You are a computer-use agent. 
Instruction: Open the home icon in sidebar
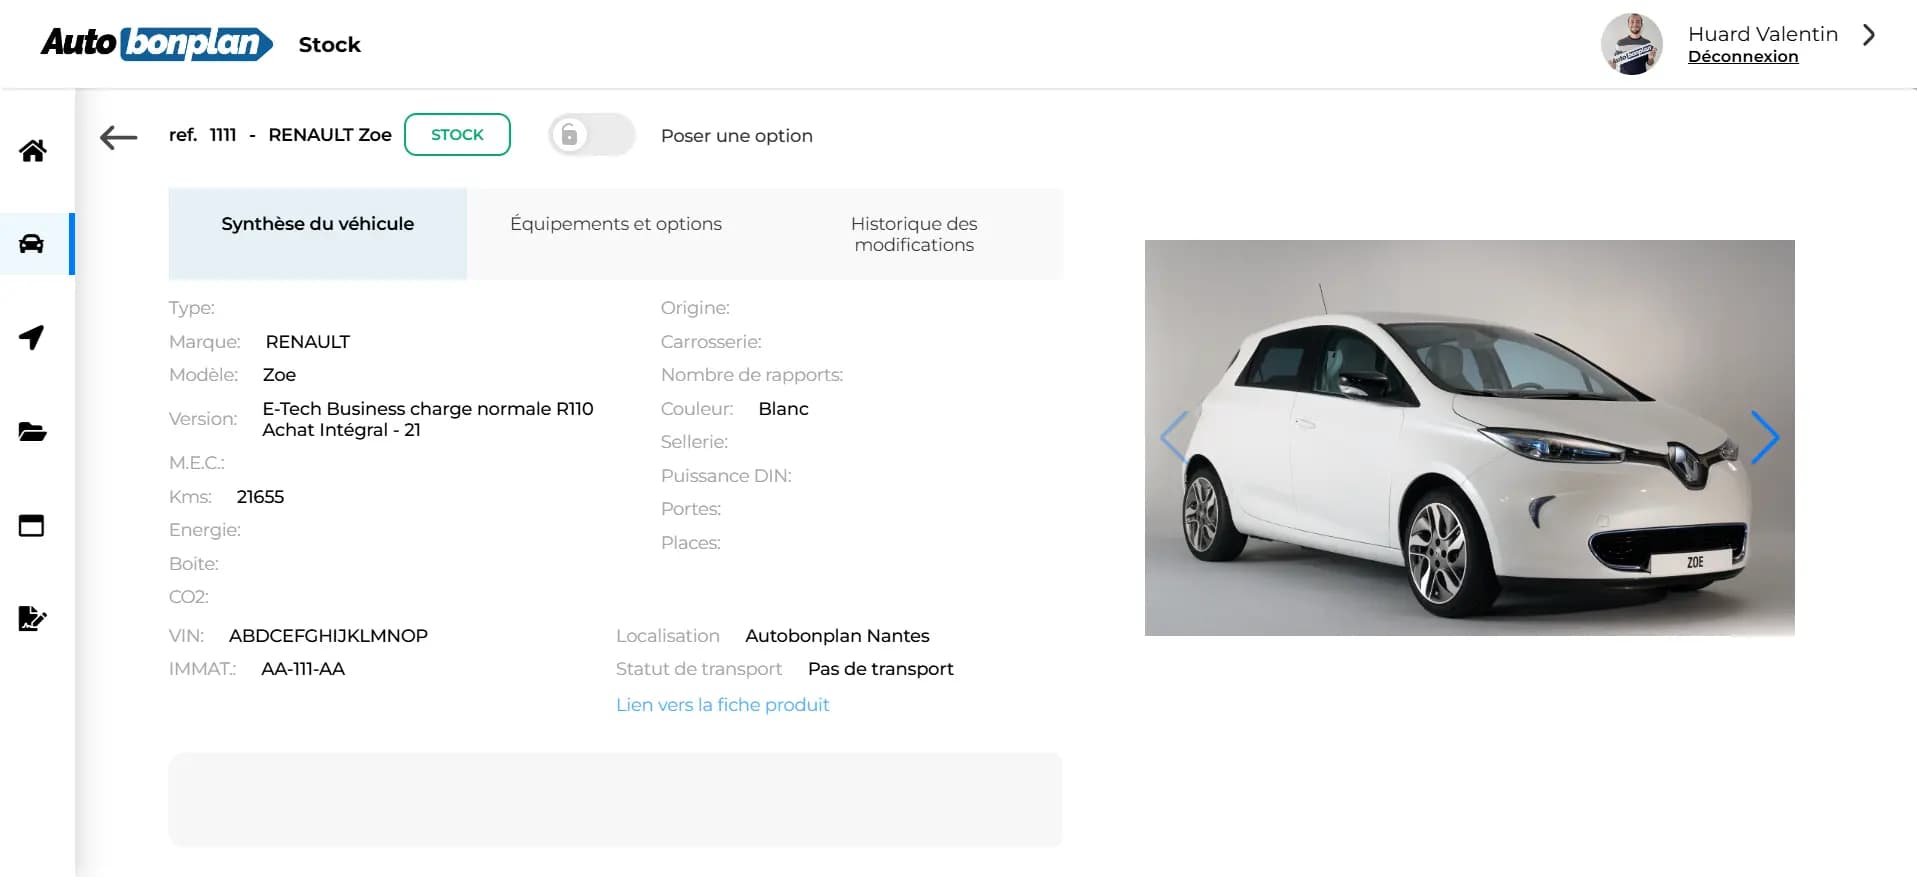click(x=32, y=151)
